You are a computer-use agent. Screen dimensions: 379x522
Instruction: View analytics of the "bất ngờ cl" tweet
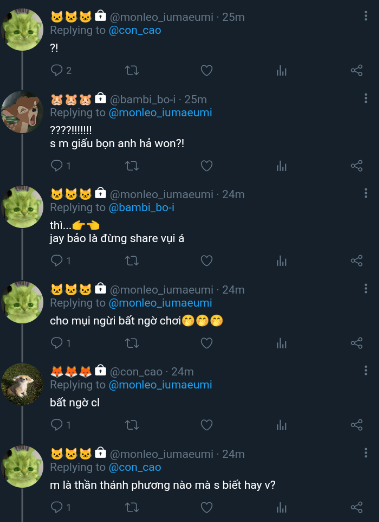pyautogui.click(x=281, y=425)
